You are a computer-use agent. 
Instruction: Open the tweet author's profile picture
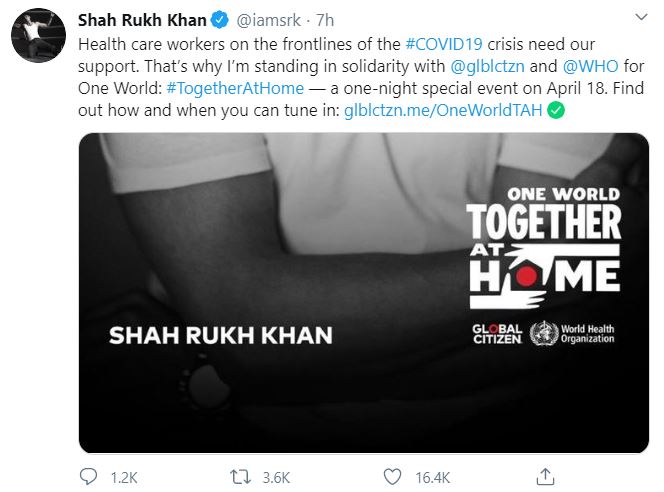(x=39, y=45)
